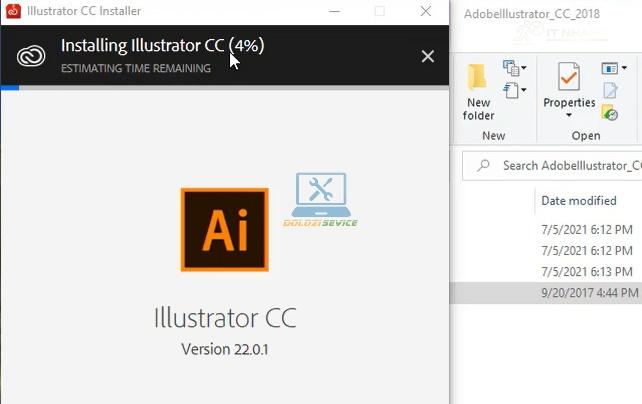Select file modified 9/20/2017 4:44 PM
The image size is (642, 404).
[x=586, y=293]
